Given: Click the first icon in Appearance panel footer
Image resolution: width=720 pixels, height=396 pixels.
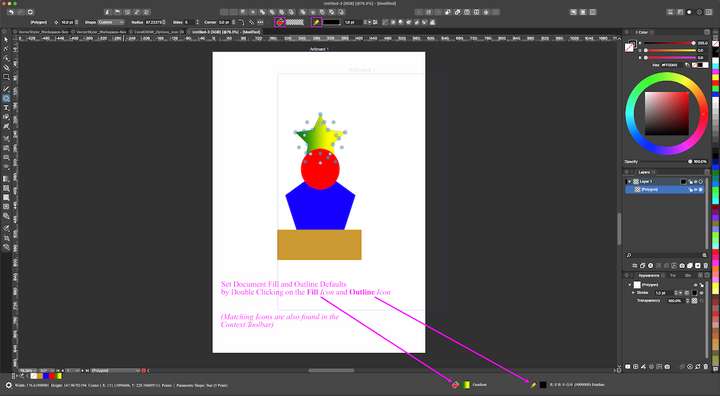Looking at the screenshot, I should coord(628,367).
